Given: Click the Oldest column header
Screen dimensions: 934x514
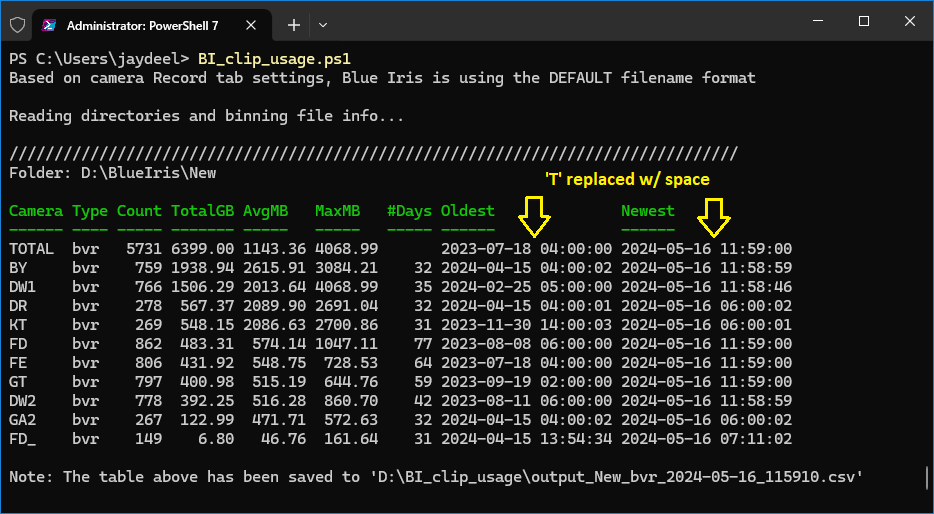Looking at the screenshot, I should click(468, 211).
